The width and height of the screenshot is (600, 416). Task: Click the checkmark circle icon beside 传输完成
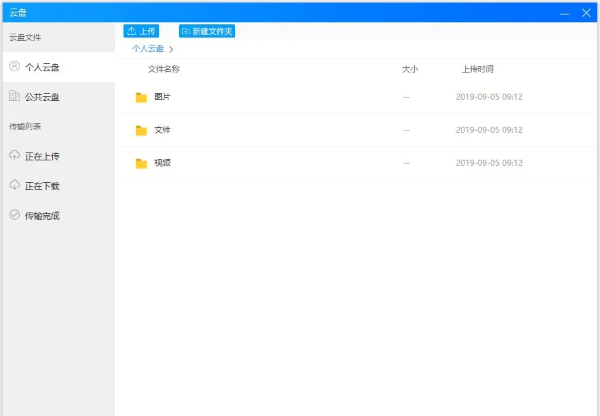click(15, 214)
